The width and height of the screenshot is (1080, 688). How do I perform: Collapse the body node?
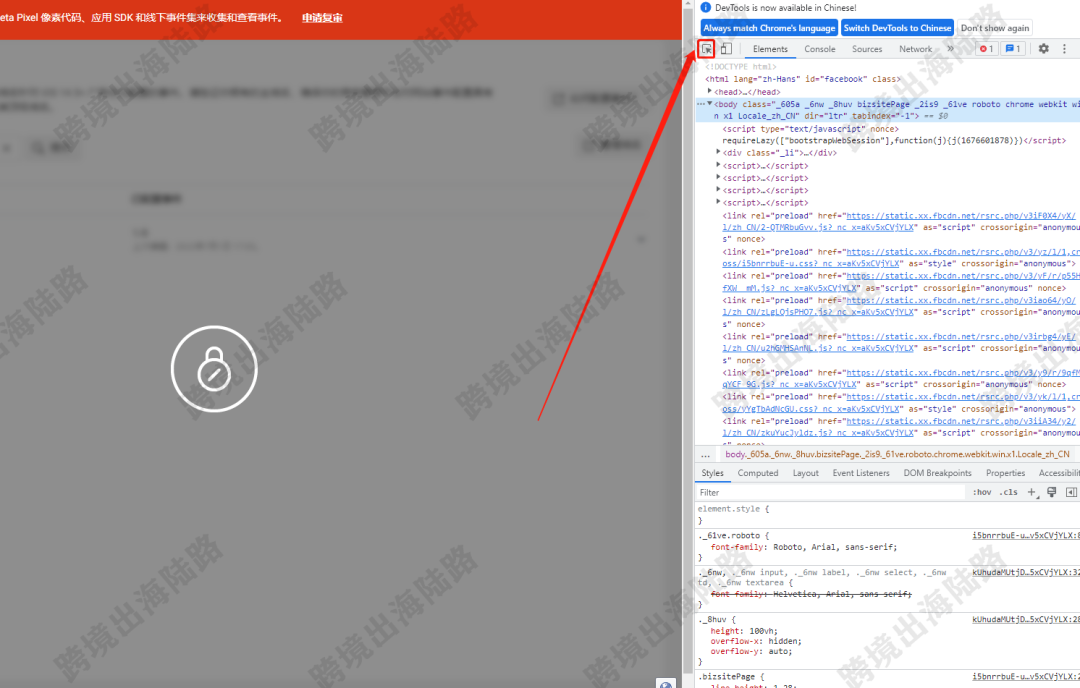pos(710,103)
